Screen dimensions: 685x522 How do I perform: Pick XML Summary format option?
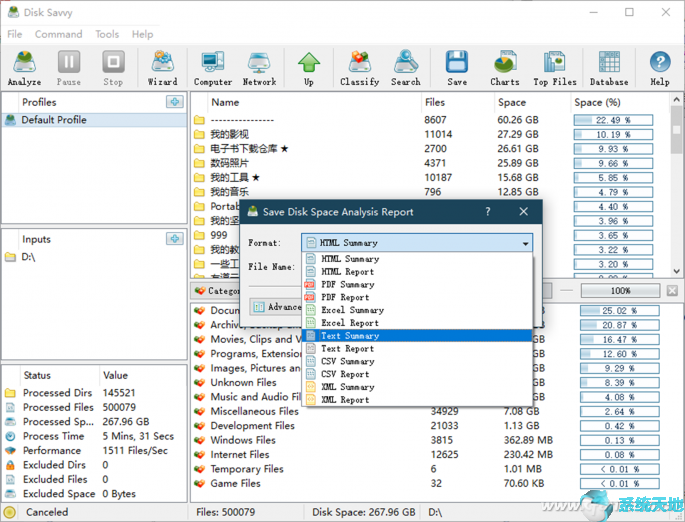tap(419, 387)
